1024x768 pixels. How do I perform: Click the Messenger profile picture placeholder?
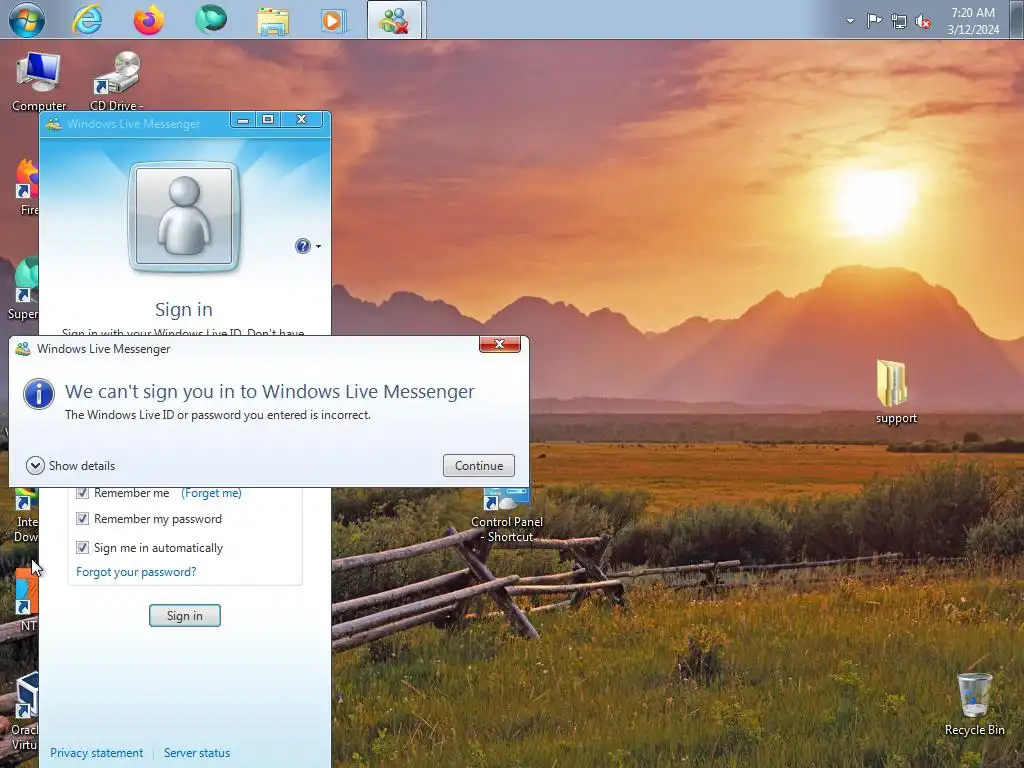(x=184, y=216)
